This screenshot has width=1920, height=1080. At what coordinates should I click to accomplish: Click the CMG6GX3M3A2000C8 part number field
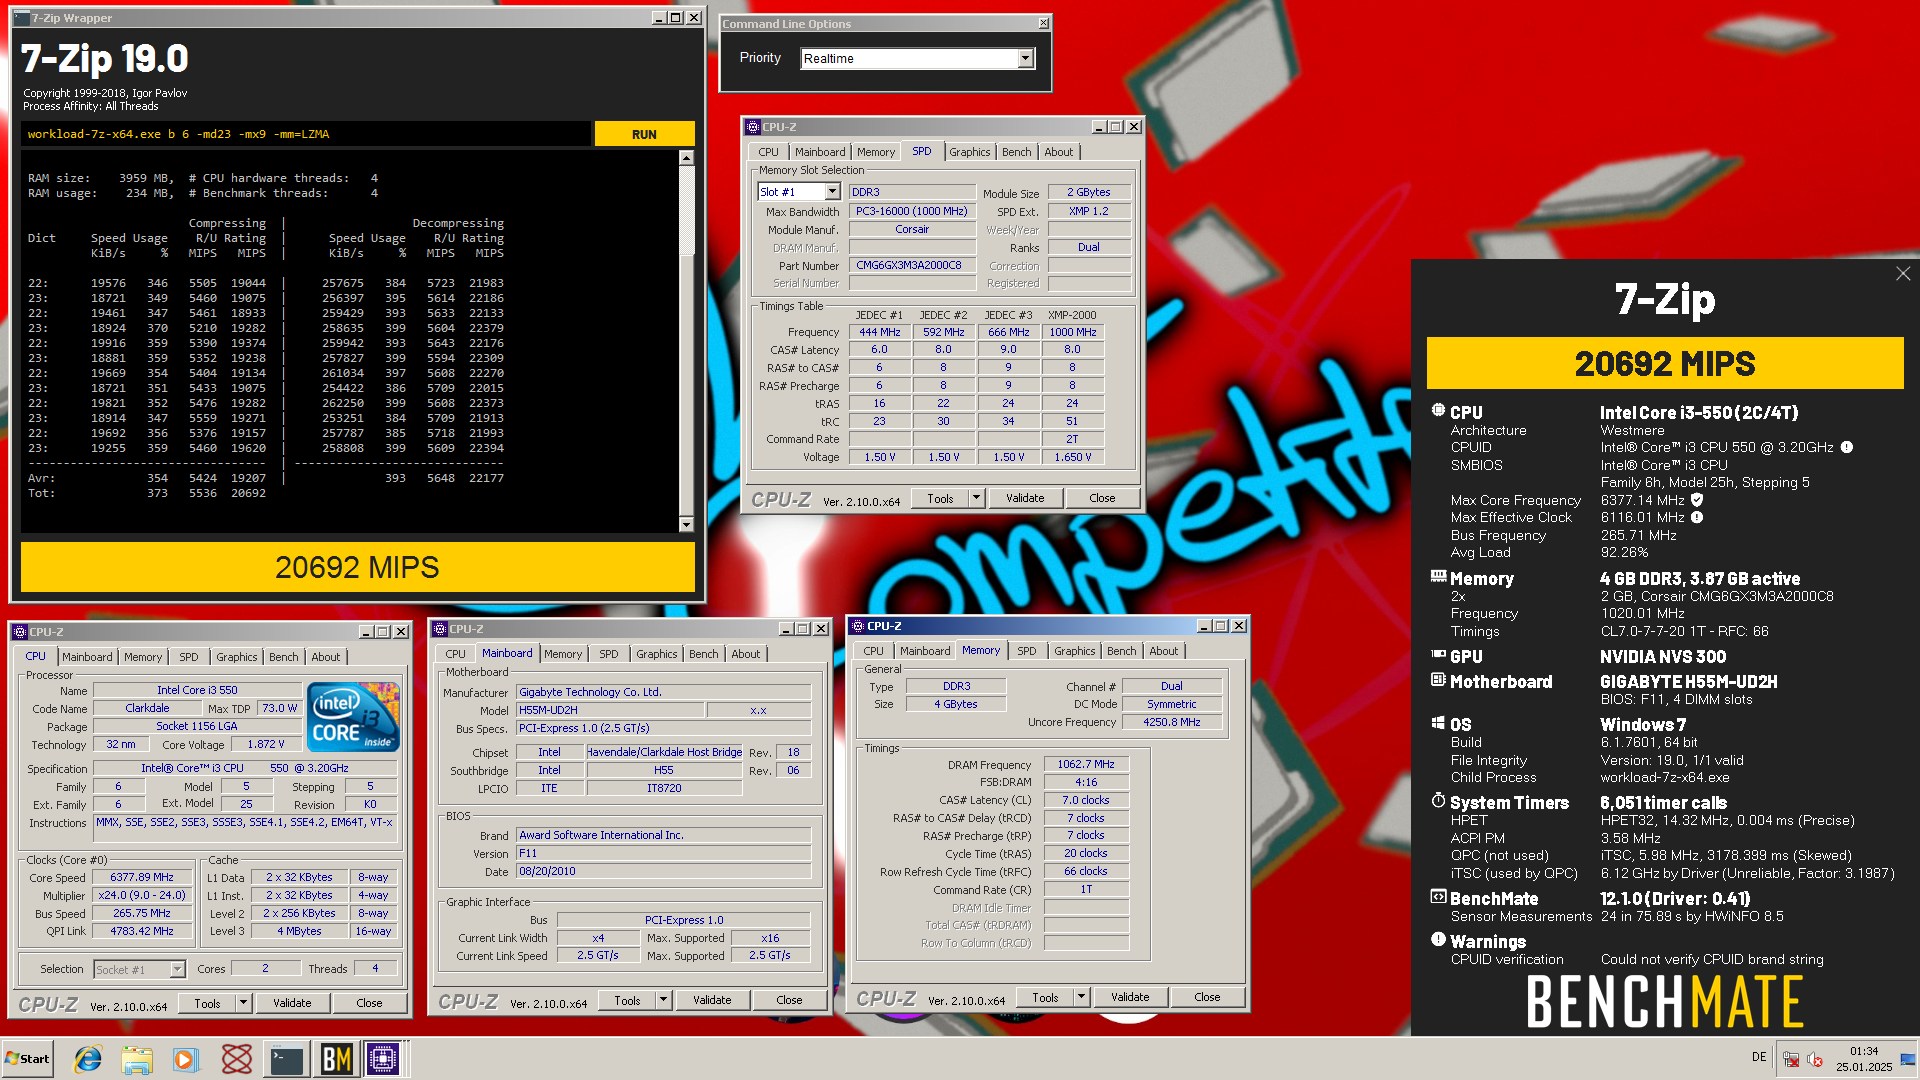point(913,266)
